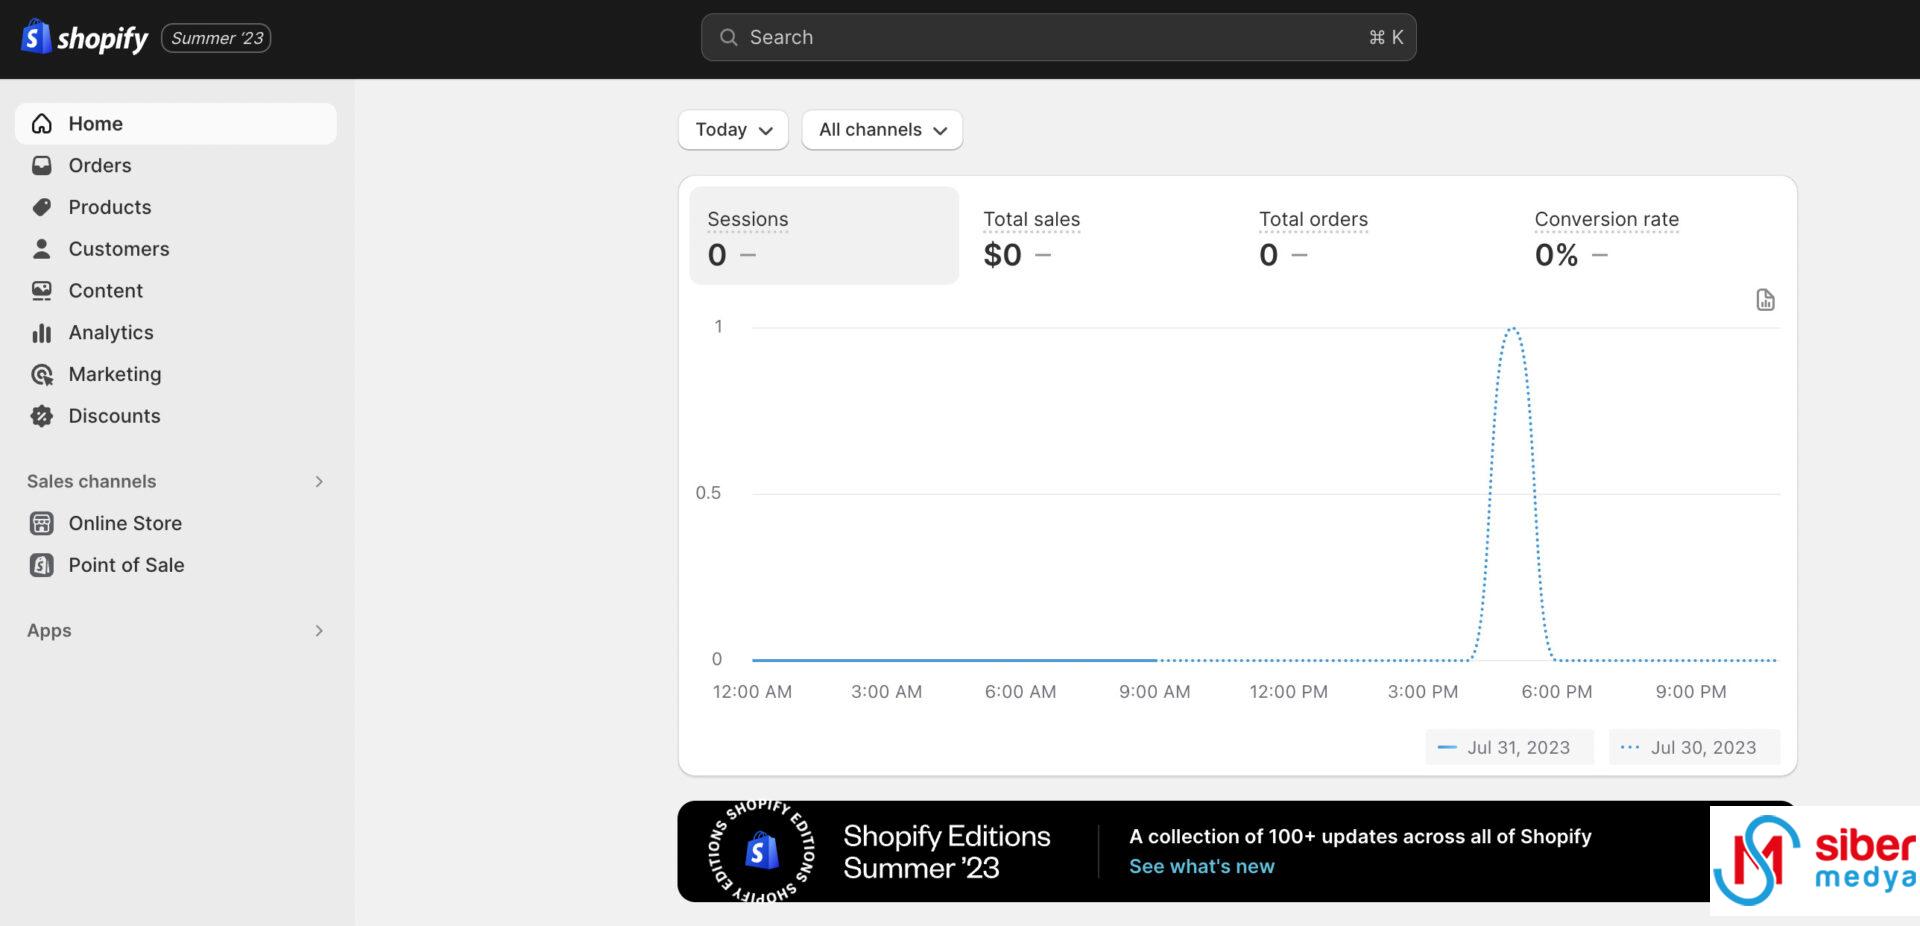This screenshot has width=1920, height=926.
Task: Click the Sales channels heading
Action: 92,482
